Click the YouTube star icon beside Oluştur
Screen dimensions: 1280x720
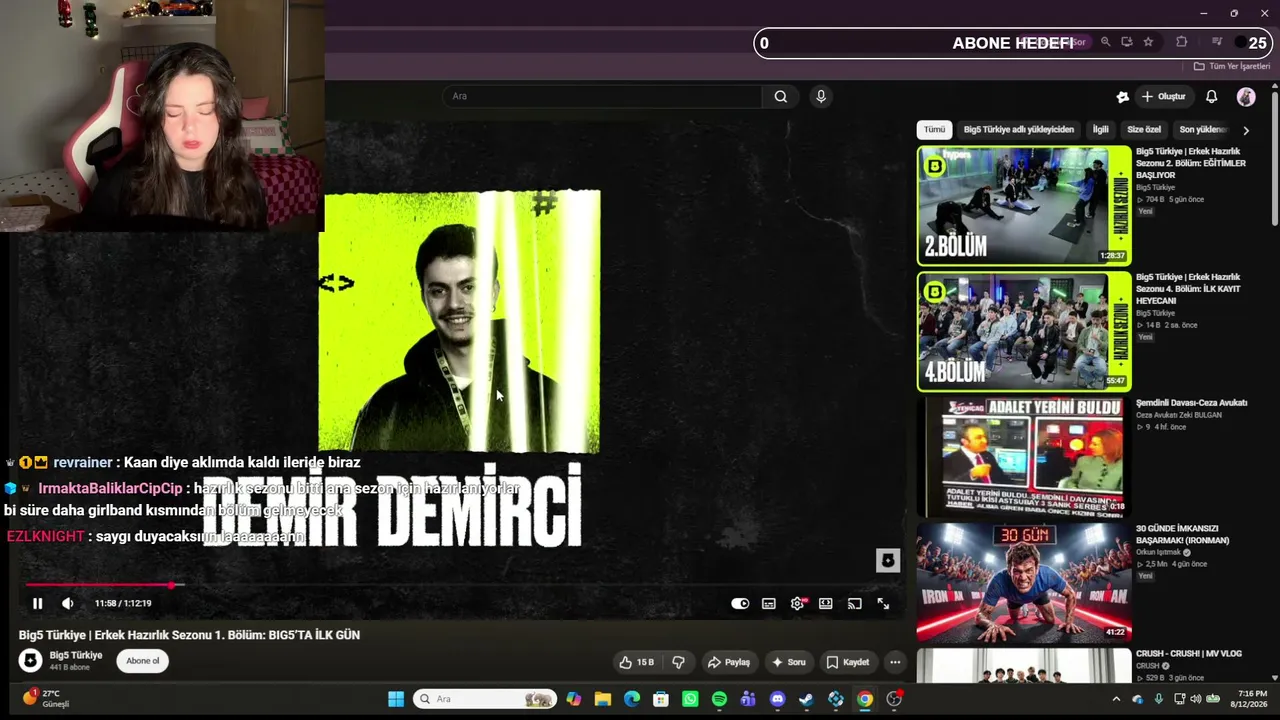[x=1122, y=97]
